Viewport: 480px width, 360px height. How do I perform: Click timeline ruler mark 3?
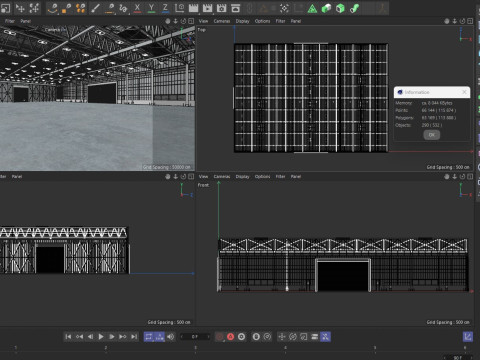195,348
